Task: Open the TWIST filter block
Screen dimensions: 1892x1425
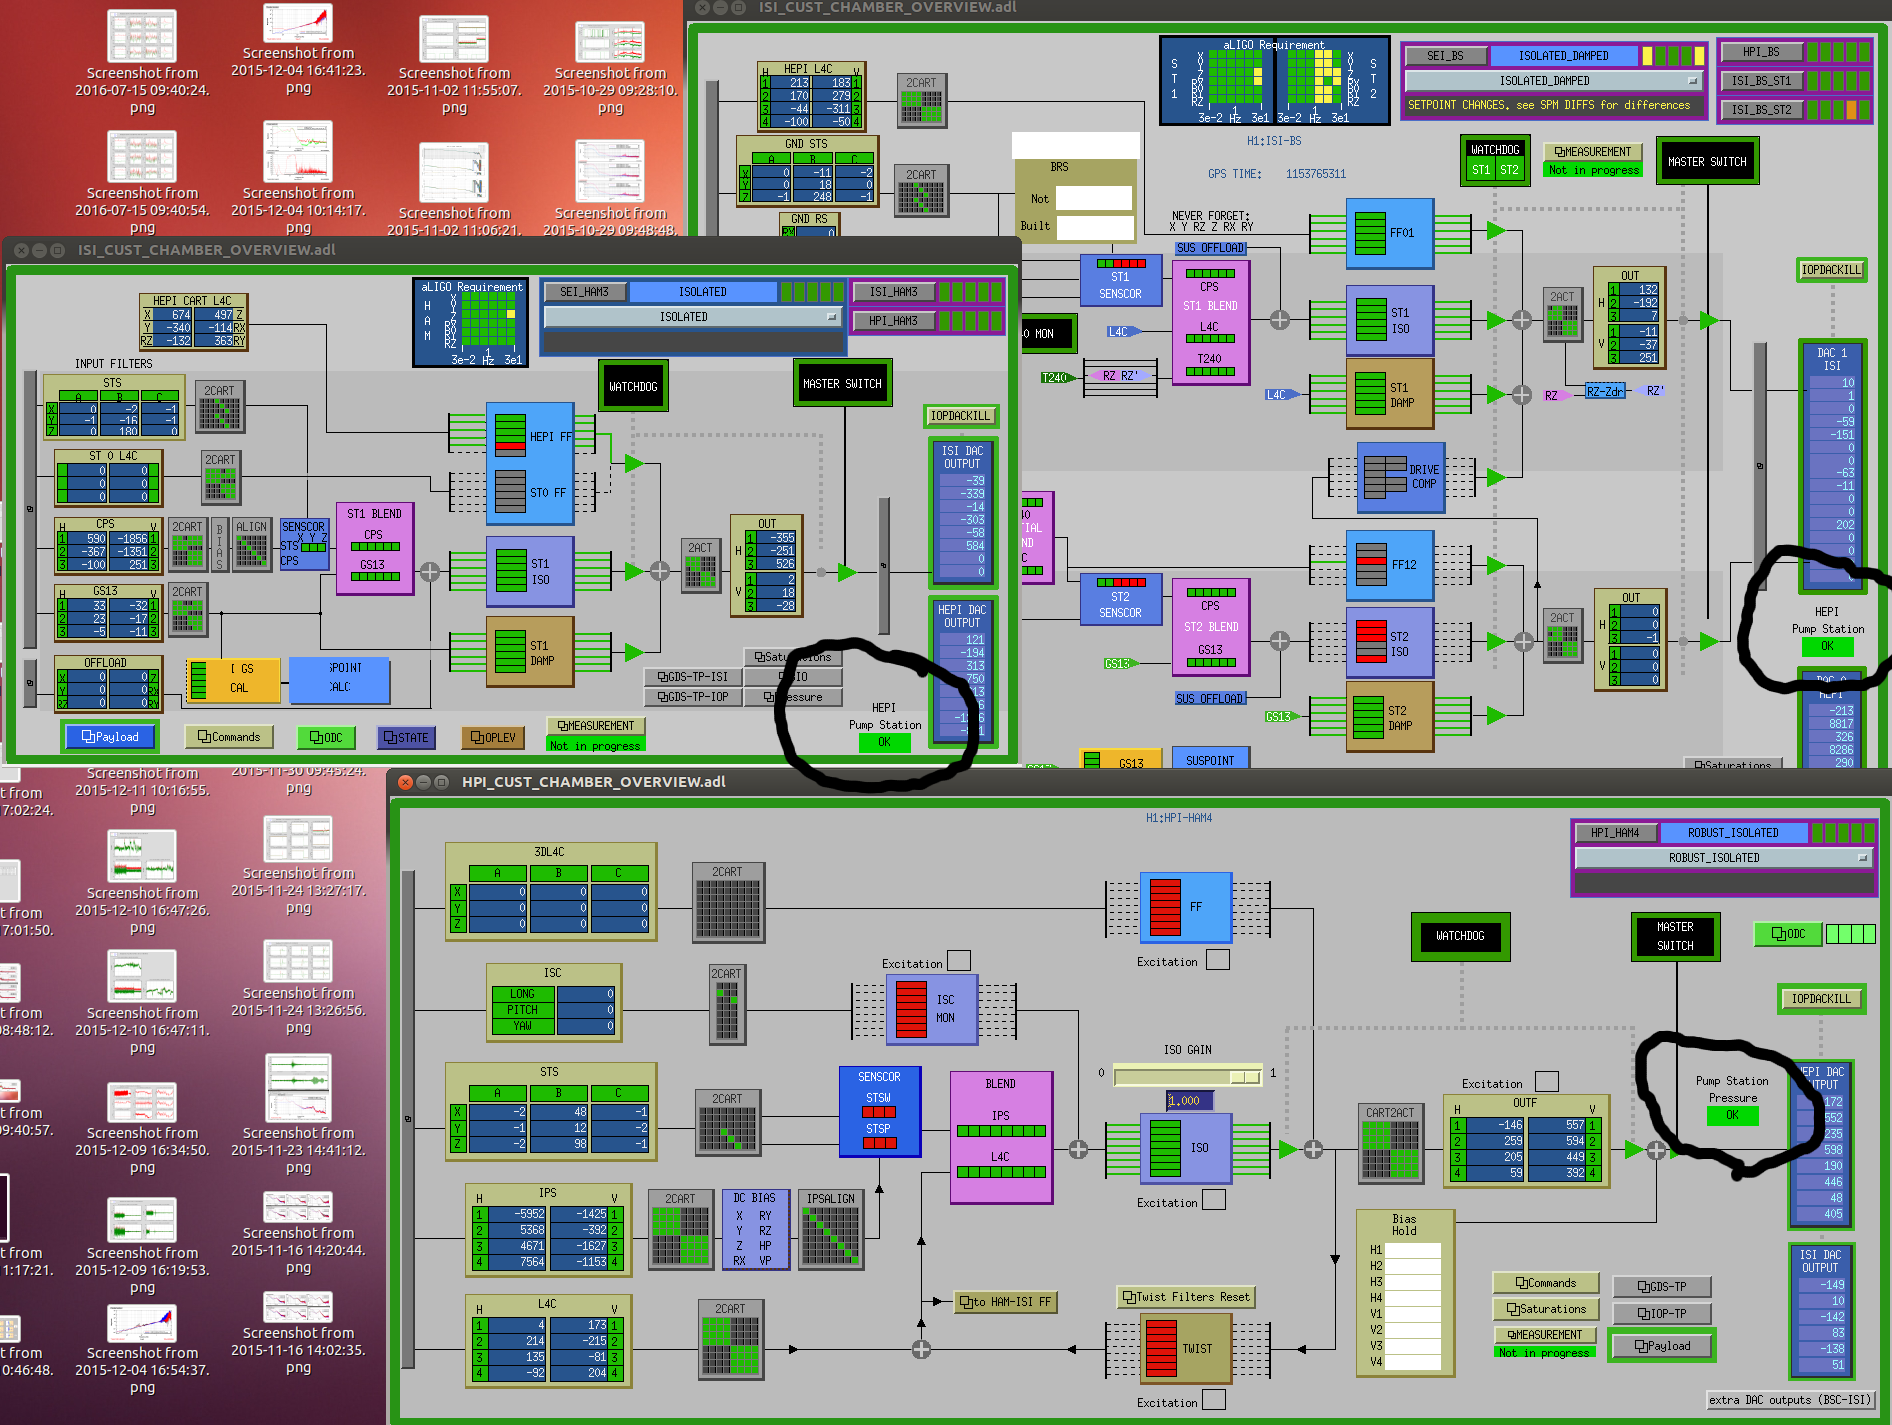Action: click(x=1186, y=1348)
